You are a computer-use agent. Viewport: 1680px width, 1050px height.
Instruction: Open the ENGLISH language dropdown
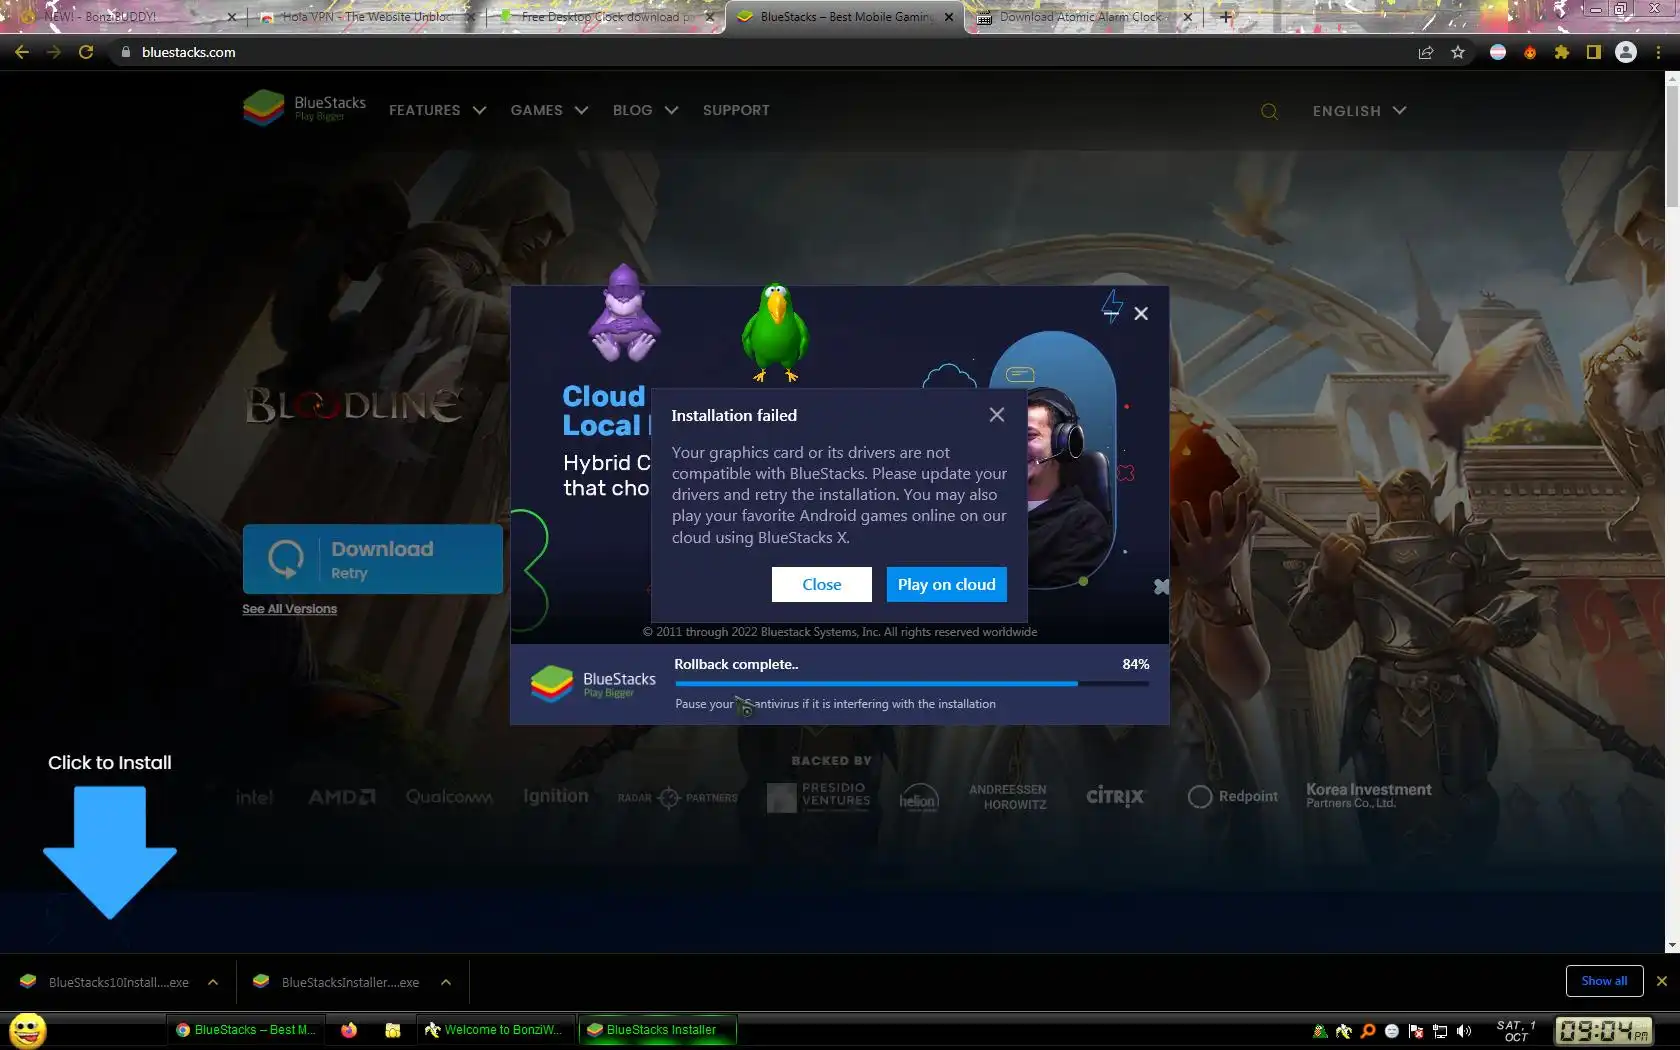pos(1359,111)
